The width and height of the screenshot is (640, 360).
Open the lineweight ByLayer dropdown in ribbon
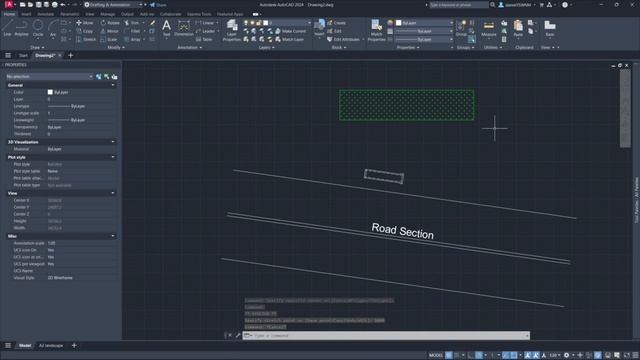(424, 31)
